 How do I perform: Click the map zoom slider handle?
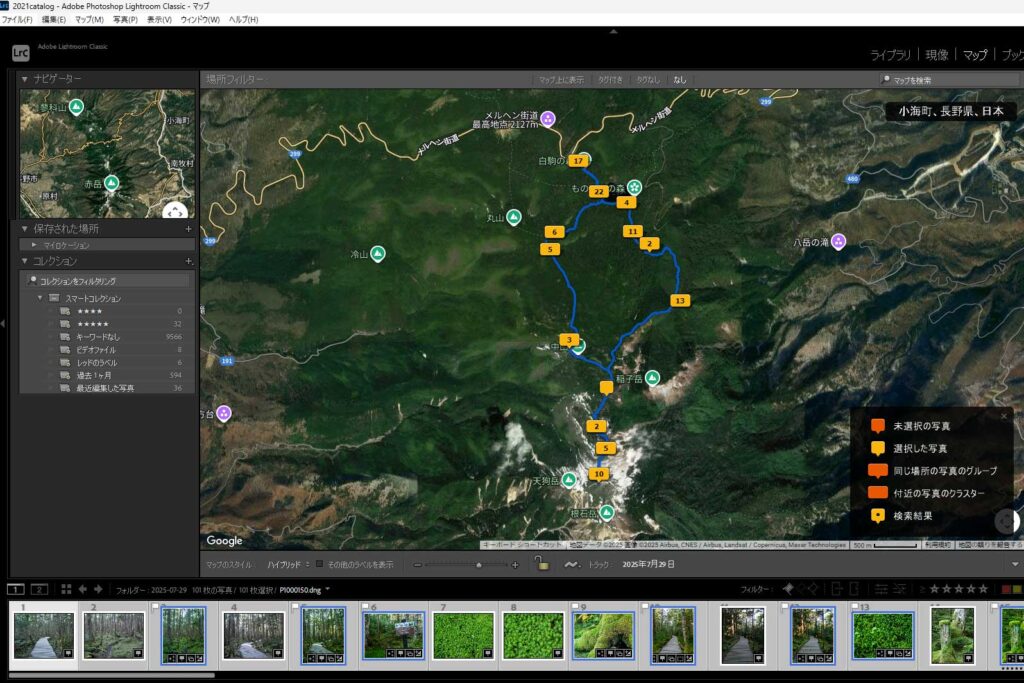(x=479, y=565)
